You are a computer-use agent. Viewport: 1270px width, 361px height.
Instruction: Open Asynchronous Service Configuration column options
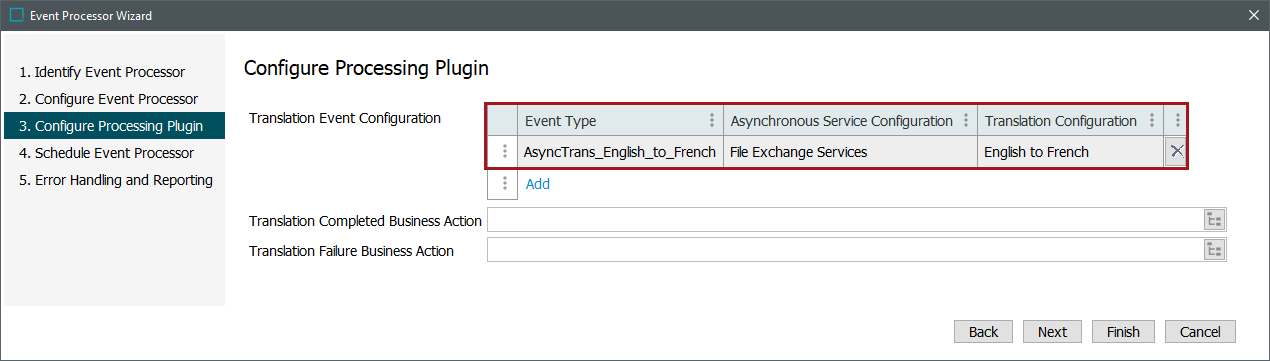point(966,121)
